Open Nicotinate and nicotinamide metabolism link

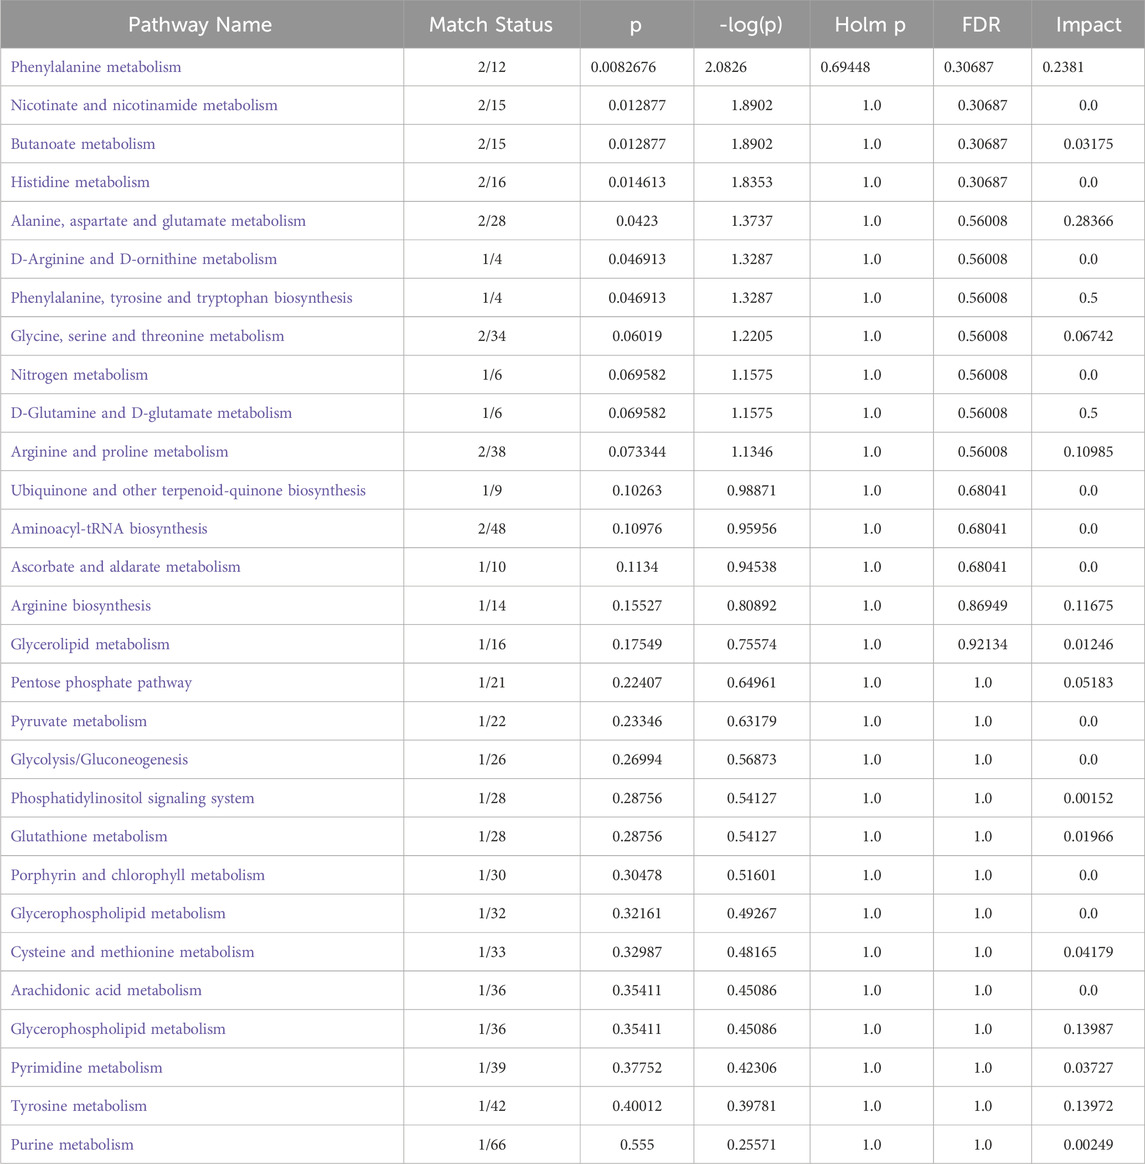[x=144, y=105]
